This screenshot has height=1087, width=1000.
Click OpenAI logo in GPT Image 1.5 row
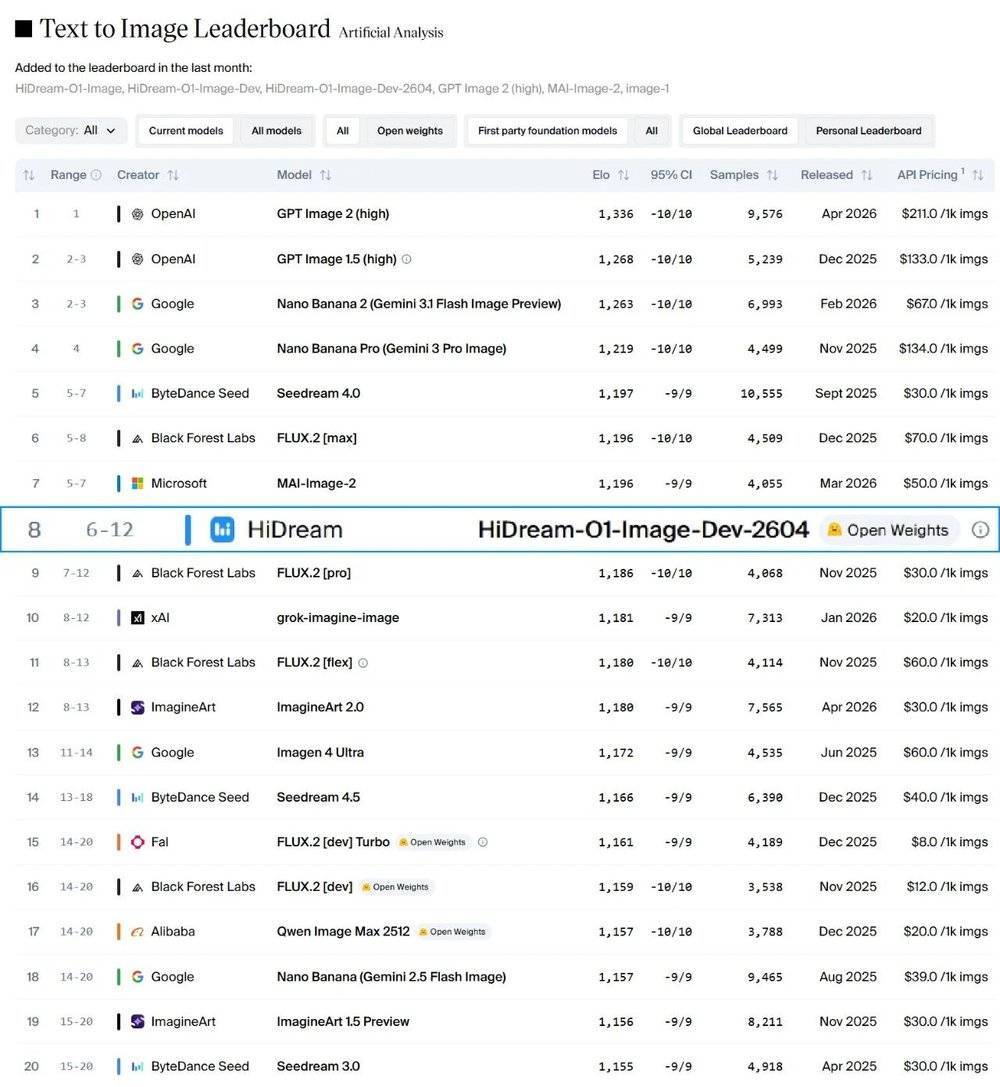(x=137, y=259)
